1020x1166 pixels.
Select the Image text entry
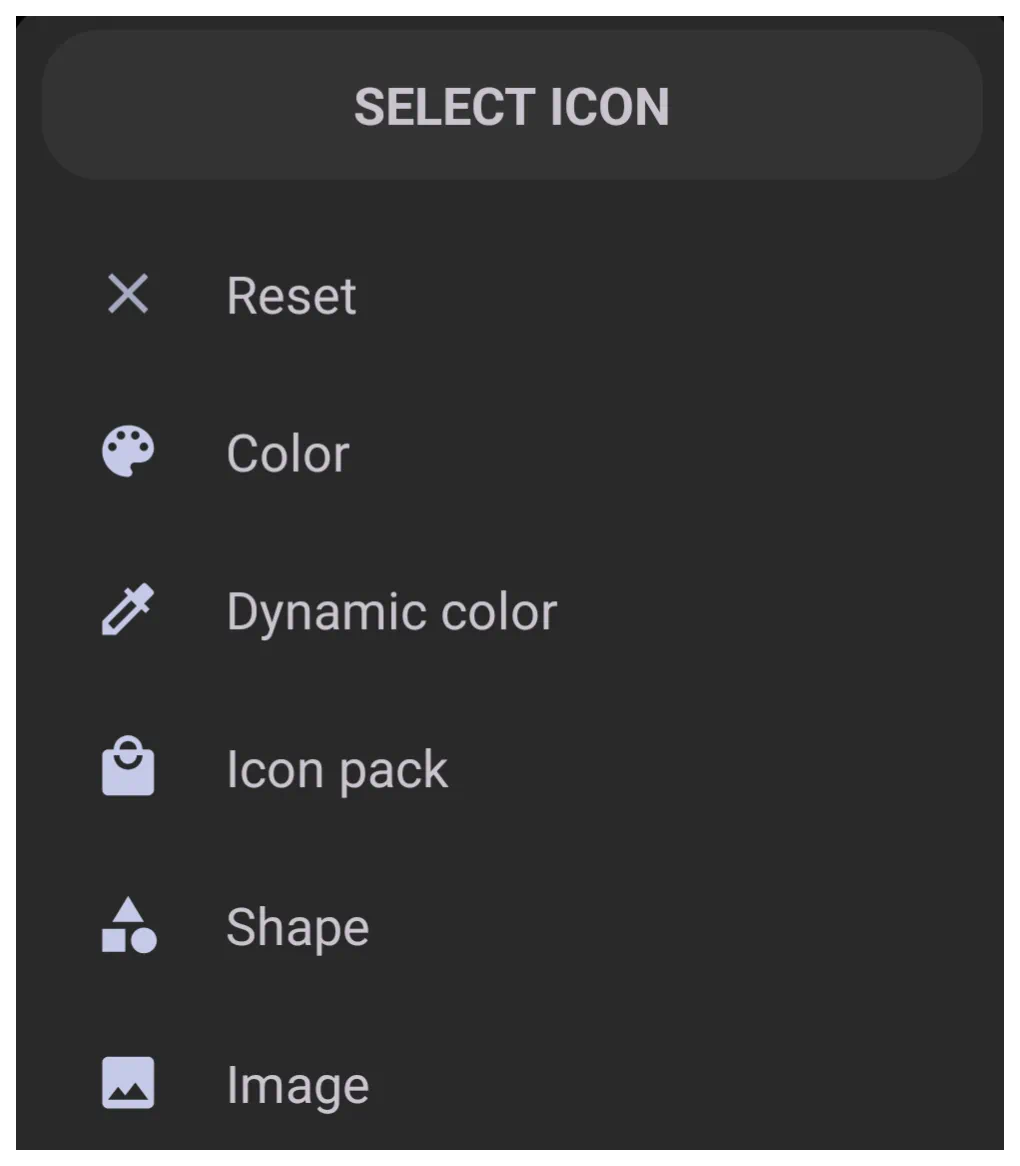[x=297, y=1086]
